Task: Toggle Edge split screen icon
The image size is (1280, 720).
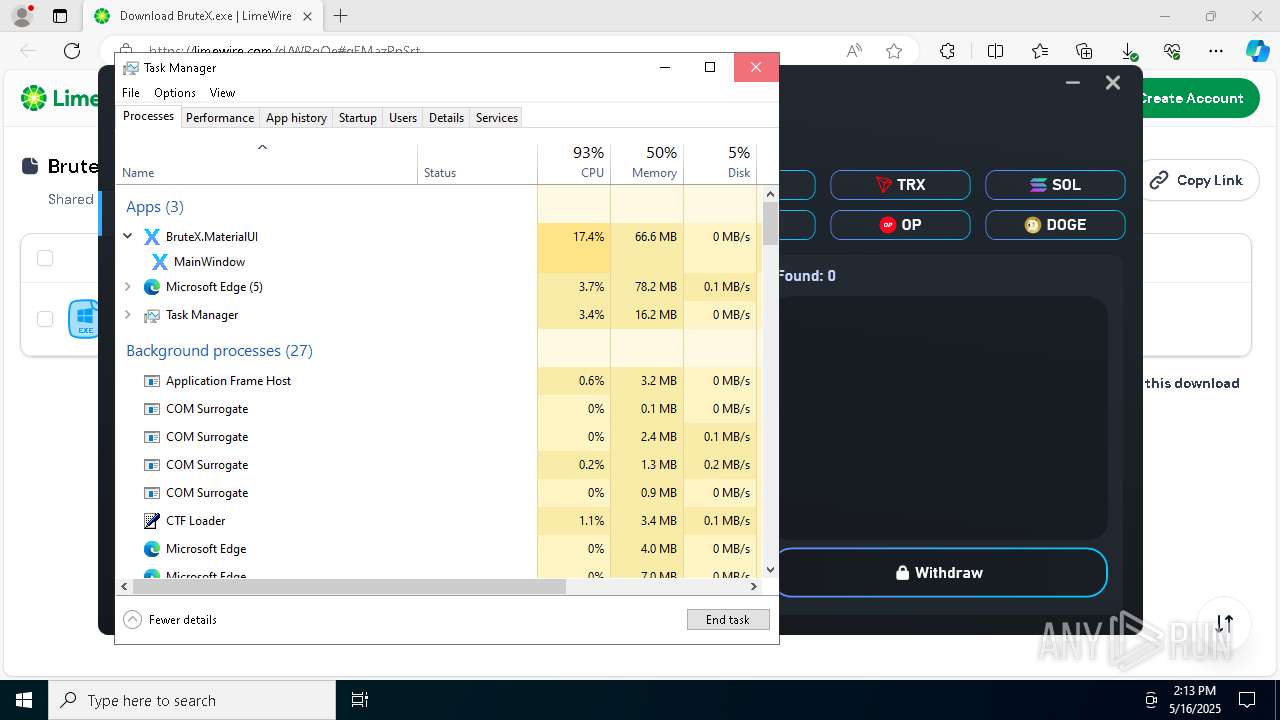Action: [x=996, y=51]
